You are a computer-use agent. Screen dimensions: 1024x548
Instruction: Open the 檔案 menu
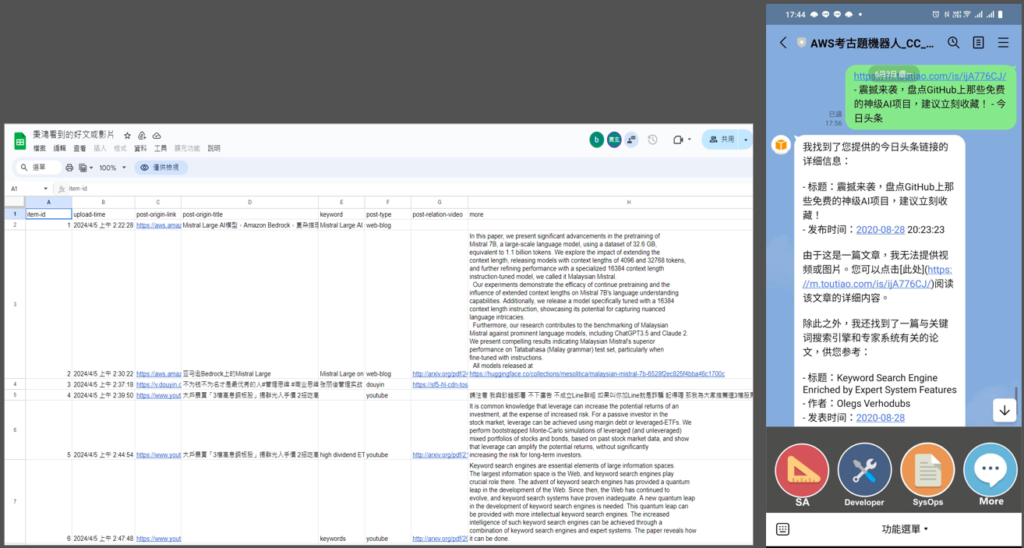40,149
